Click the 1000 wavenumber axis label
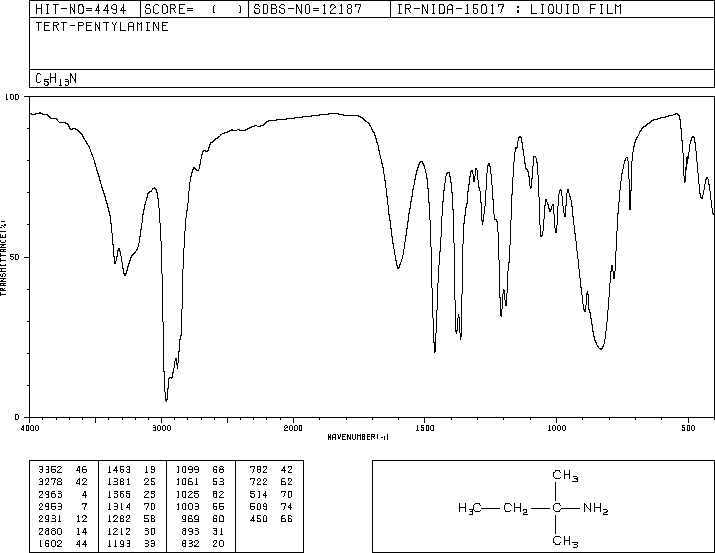The image size is (715, 553). [x=556, y=428]
